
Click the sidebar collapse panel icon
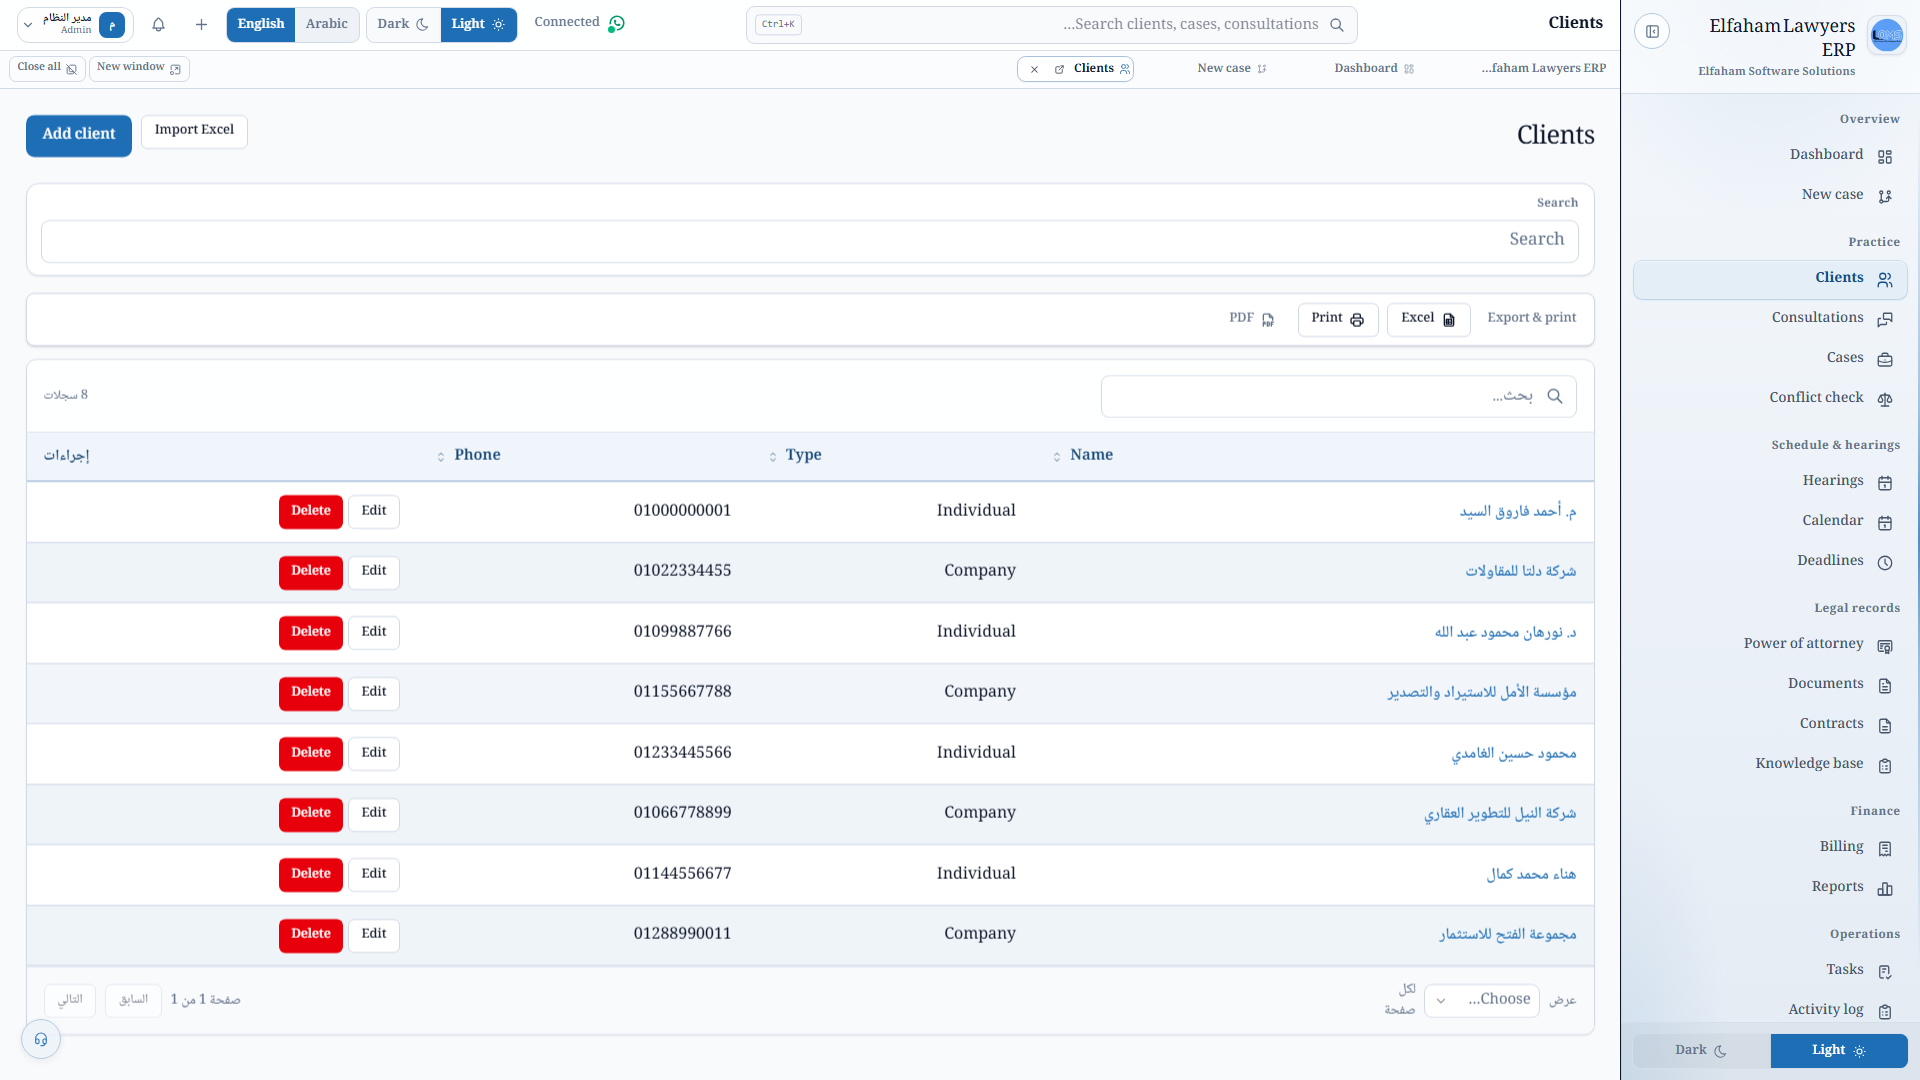1652,32
